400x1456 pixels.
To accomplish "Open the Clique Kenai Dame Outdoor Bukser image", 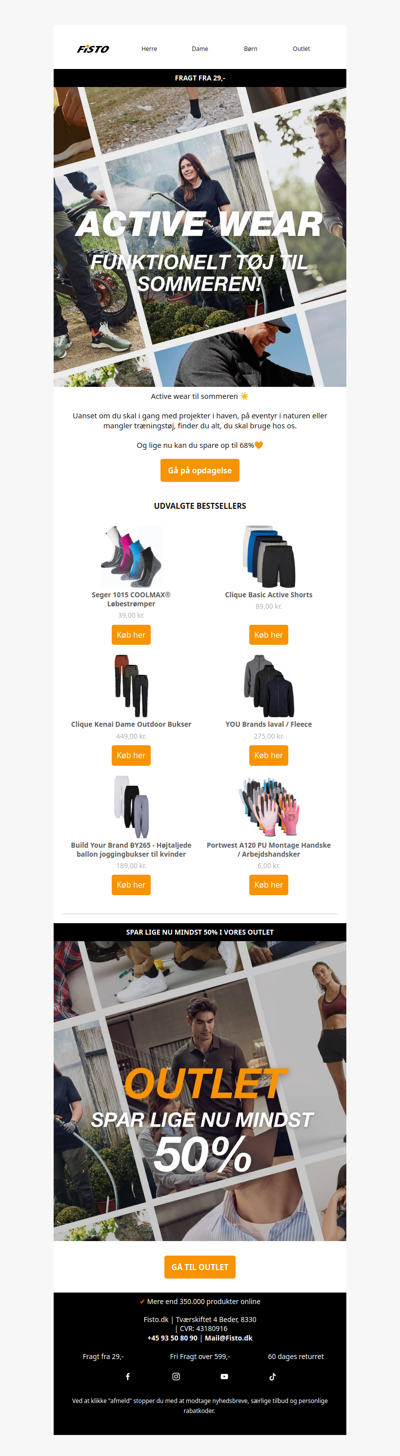I will coord(131,685).
